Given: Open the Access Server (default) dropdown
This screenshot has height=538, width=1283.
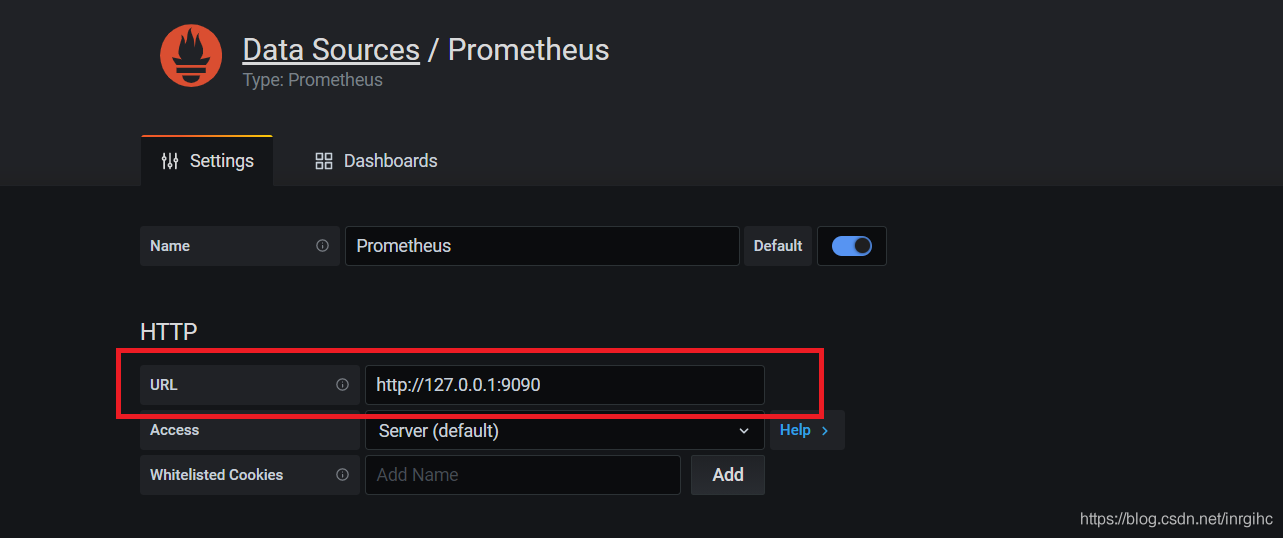Looking at the screenshot, I should 563,431.
